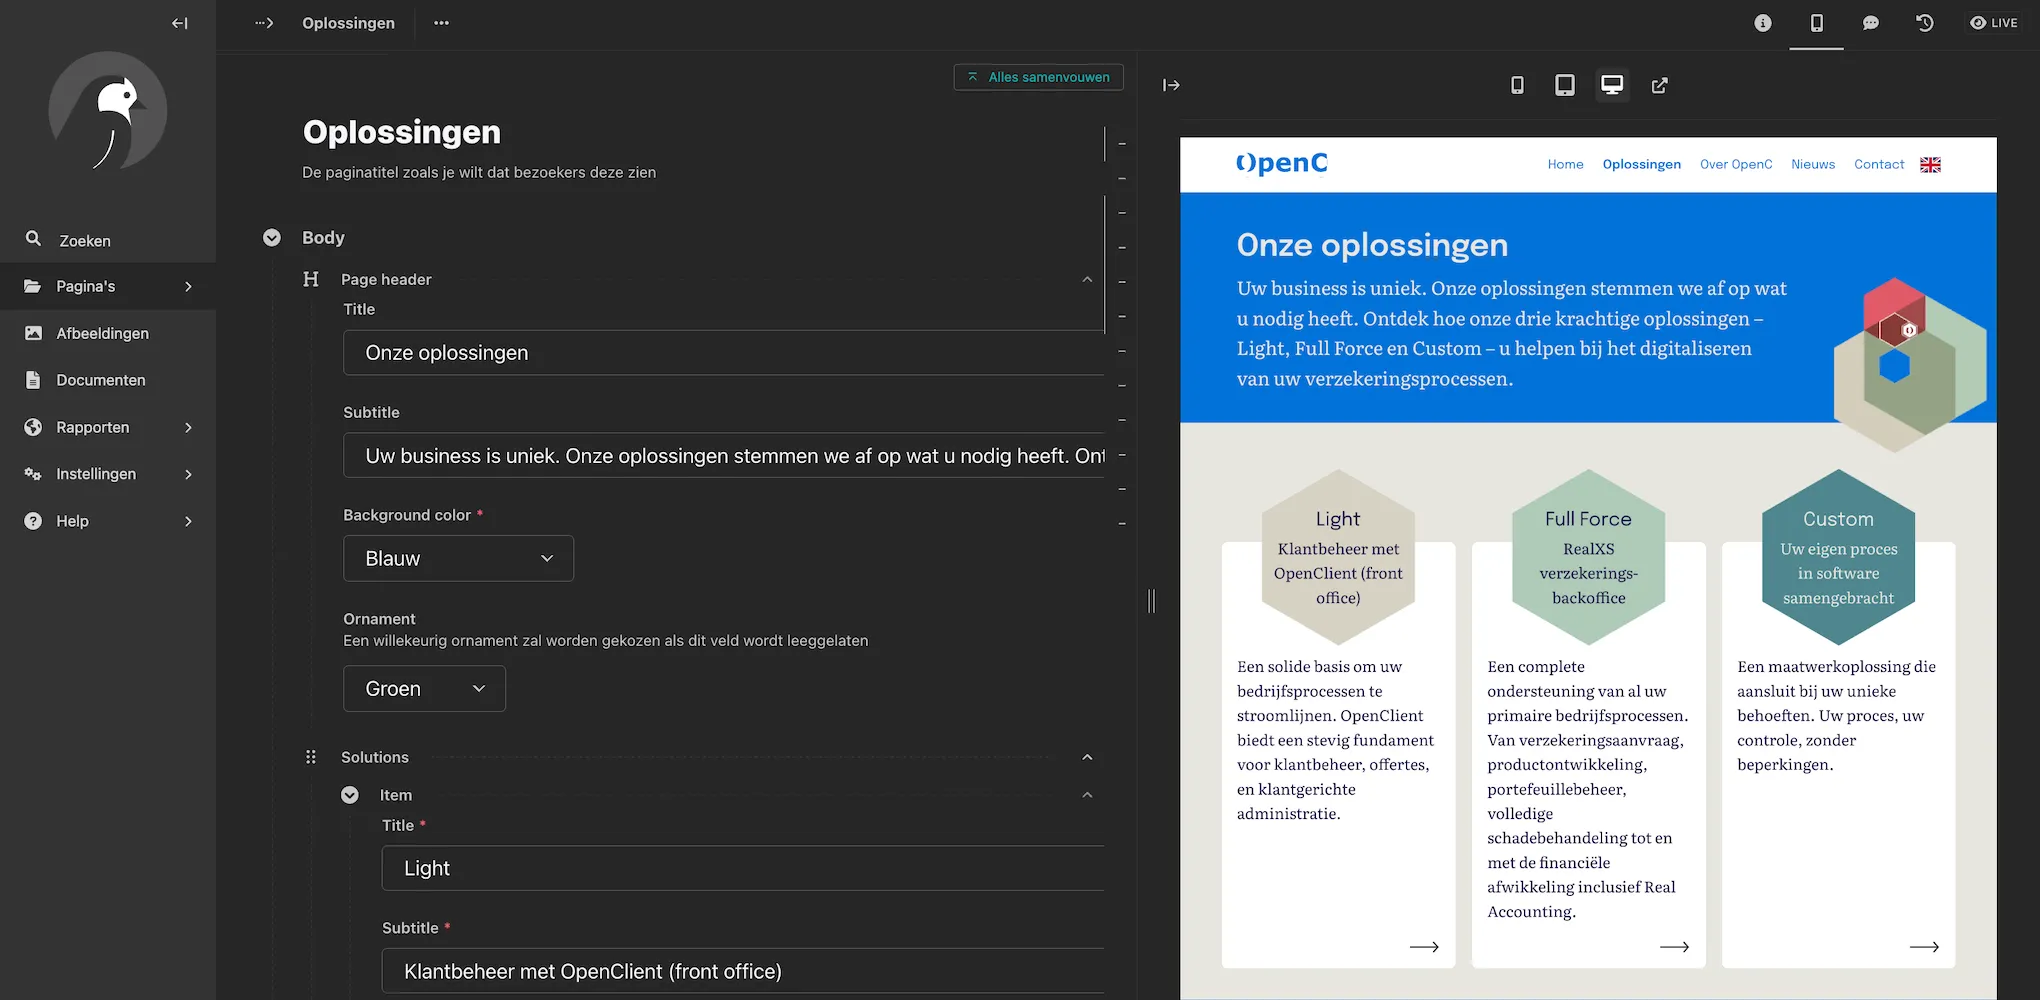This screenshot has width=2040, height=1000.
Task: Click the info status icon in header
Action: [x=1763, y=23]
